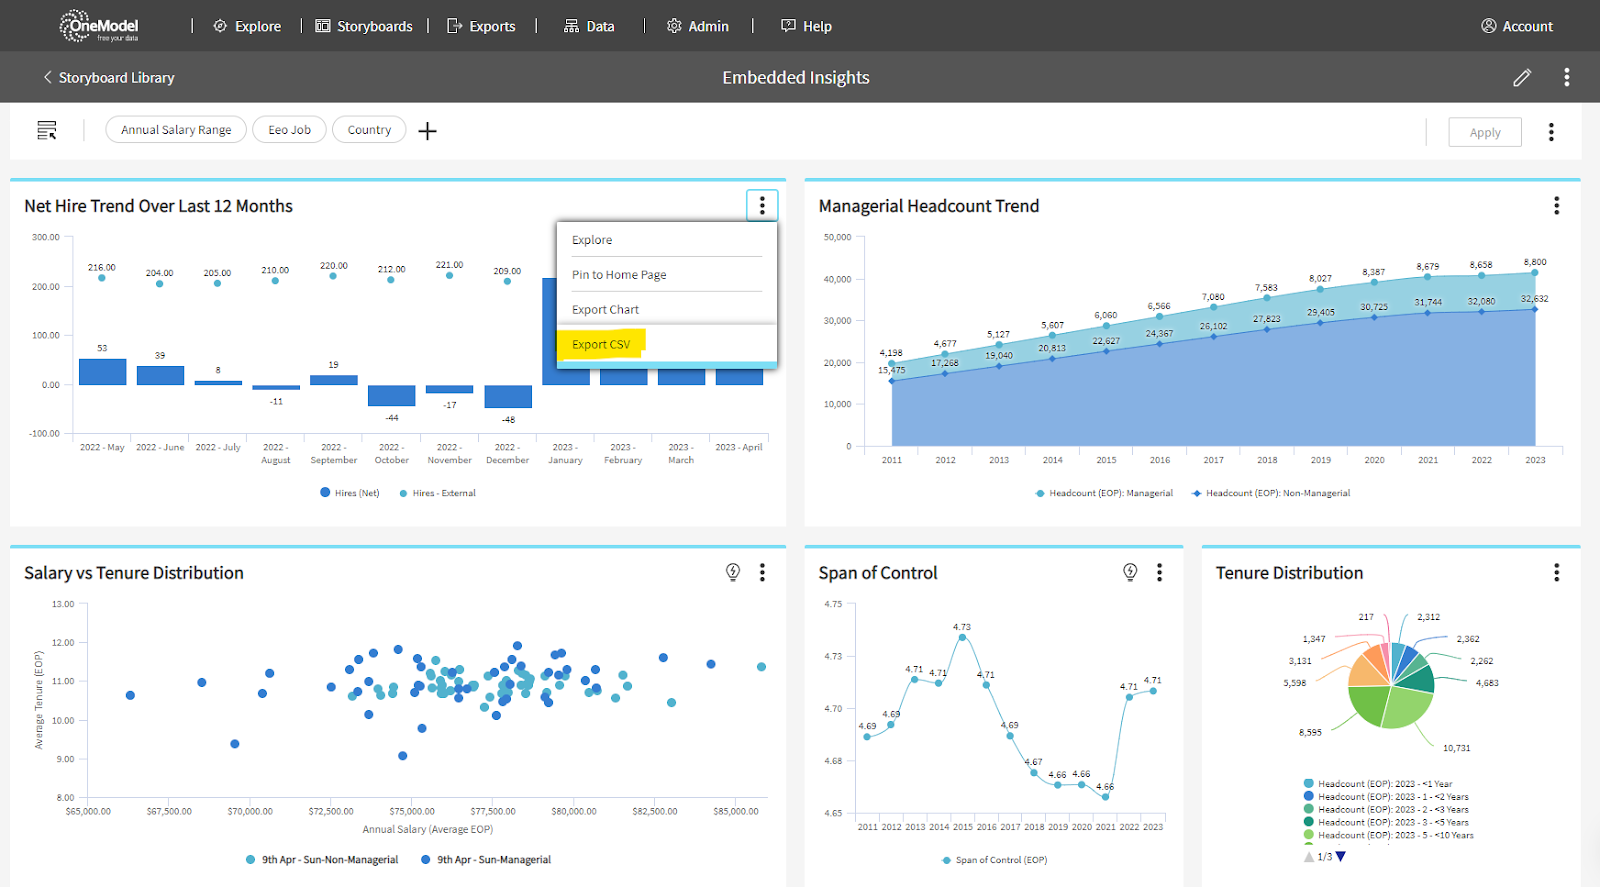Toggle Headcount (EOP): Managerial legend series

pos(1103,493)
